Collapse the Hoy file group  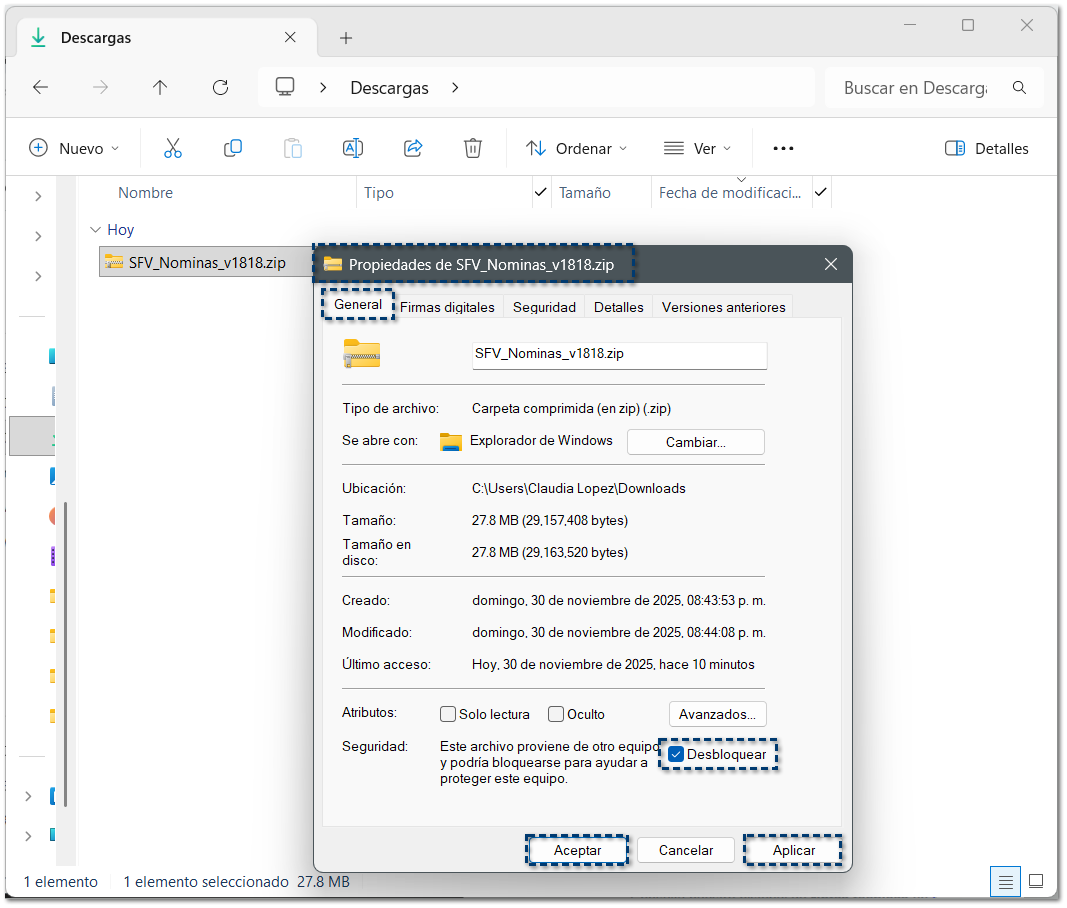point(95,230)
